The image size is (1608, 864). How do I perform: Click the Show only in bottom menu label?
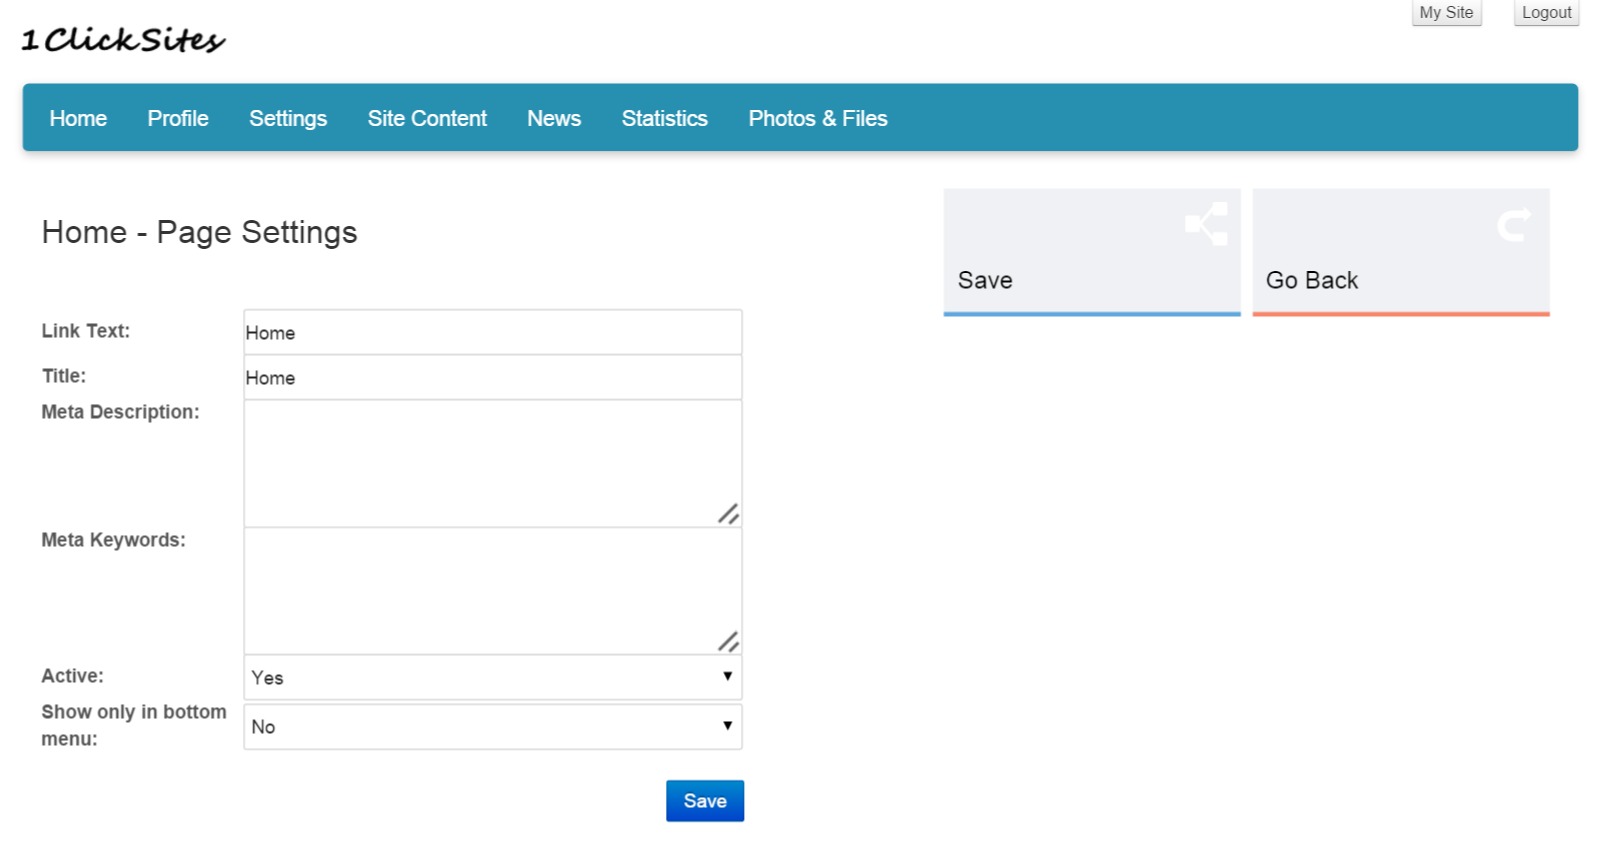(x=134, y=725)
